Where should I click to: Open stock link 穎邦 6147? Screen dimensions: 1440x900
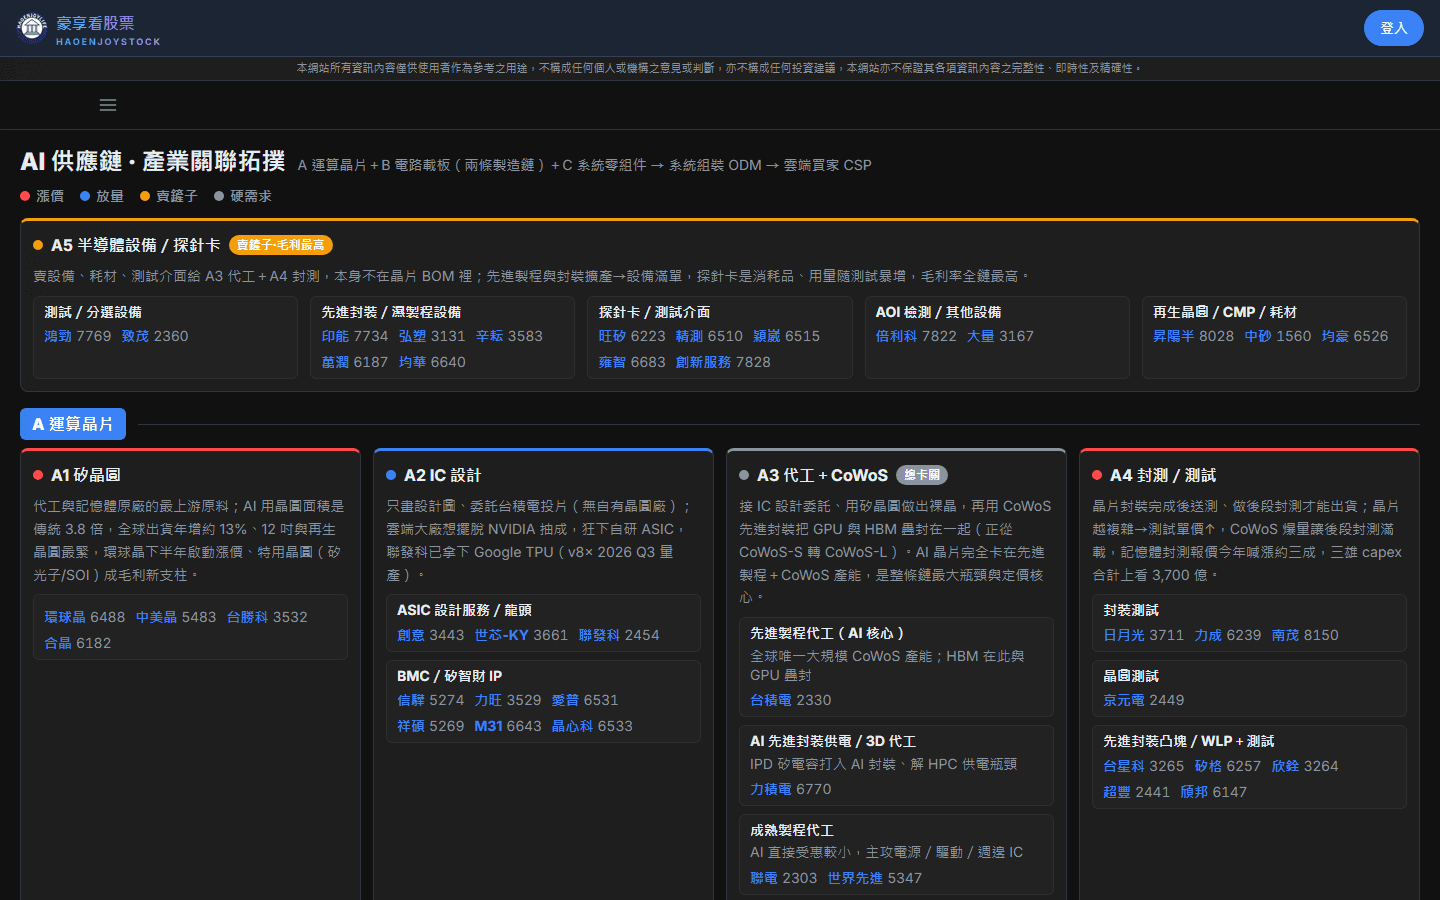1214,792
